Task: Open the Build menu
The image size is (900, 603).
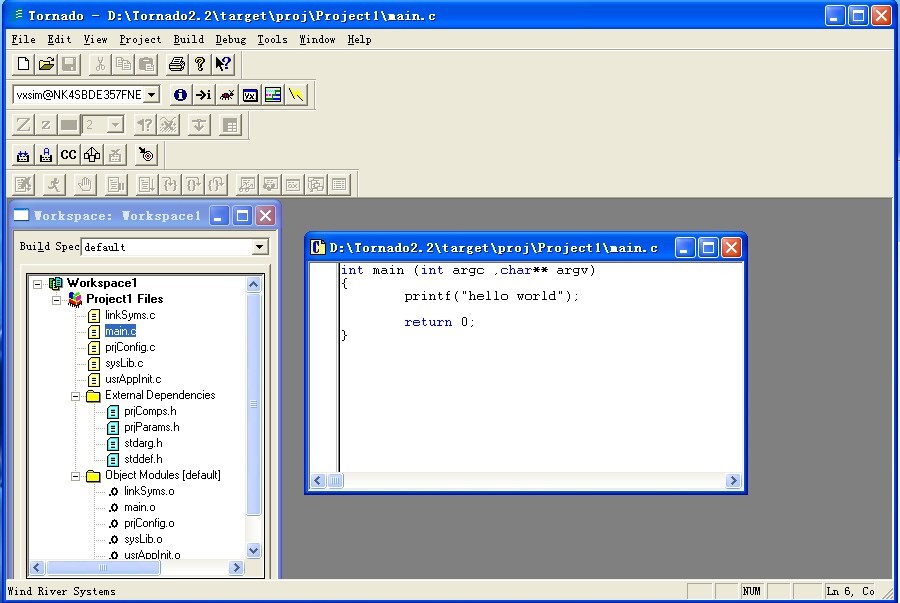Action: click(x=188, y=40)
